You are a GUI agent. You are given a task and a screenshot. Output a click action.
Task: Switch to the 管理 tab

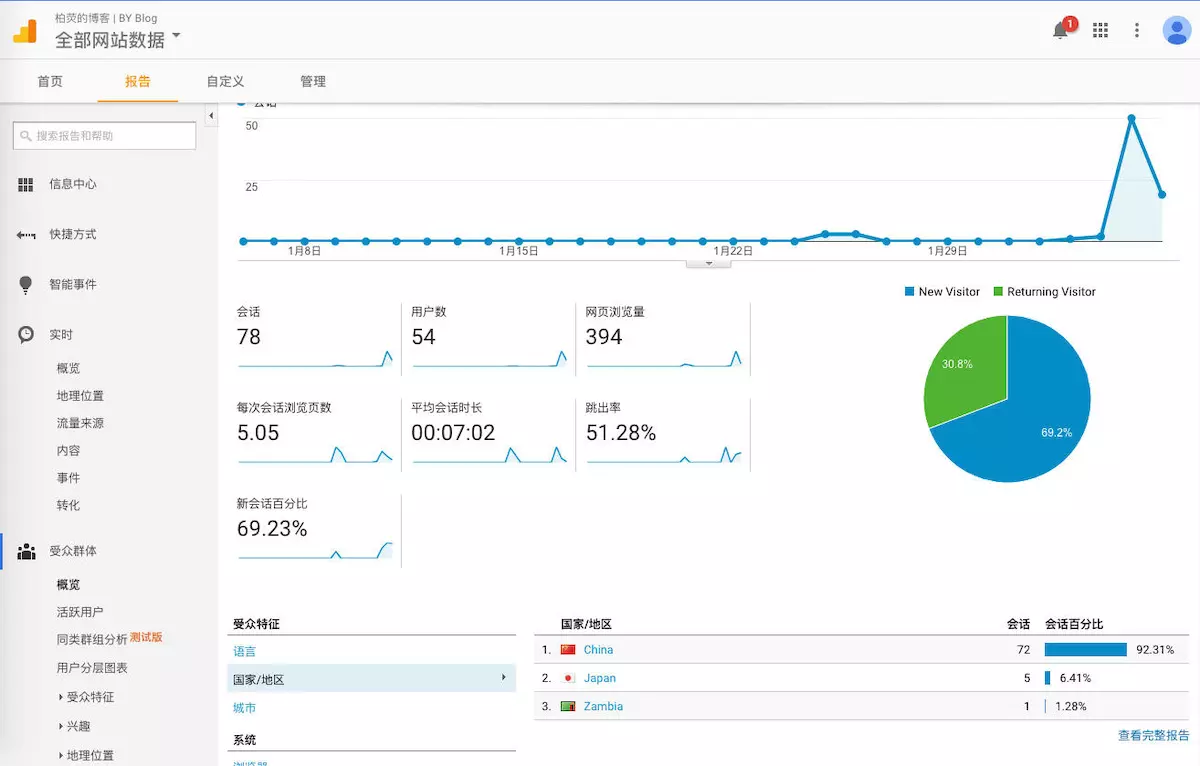point(313,81)
